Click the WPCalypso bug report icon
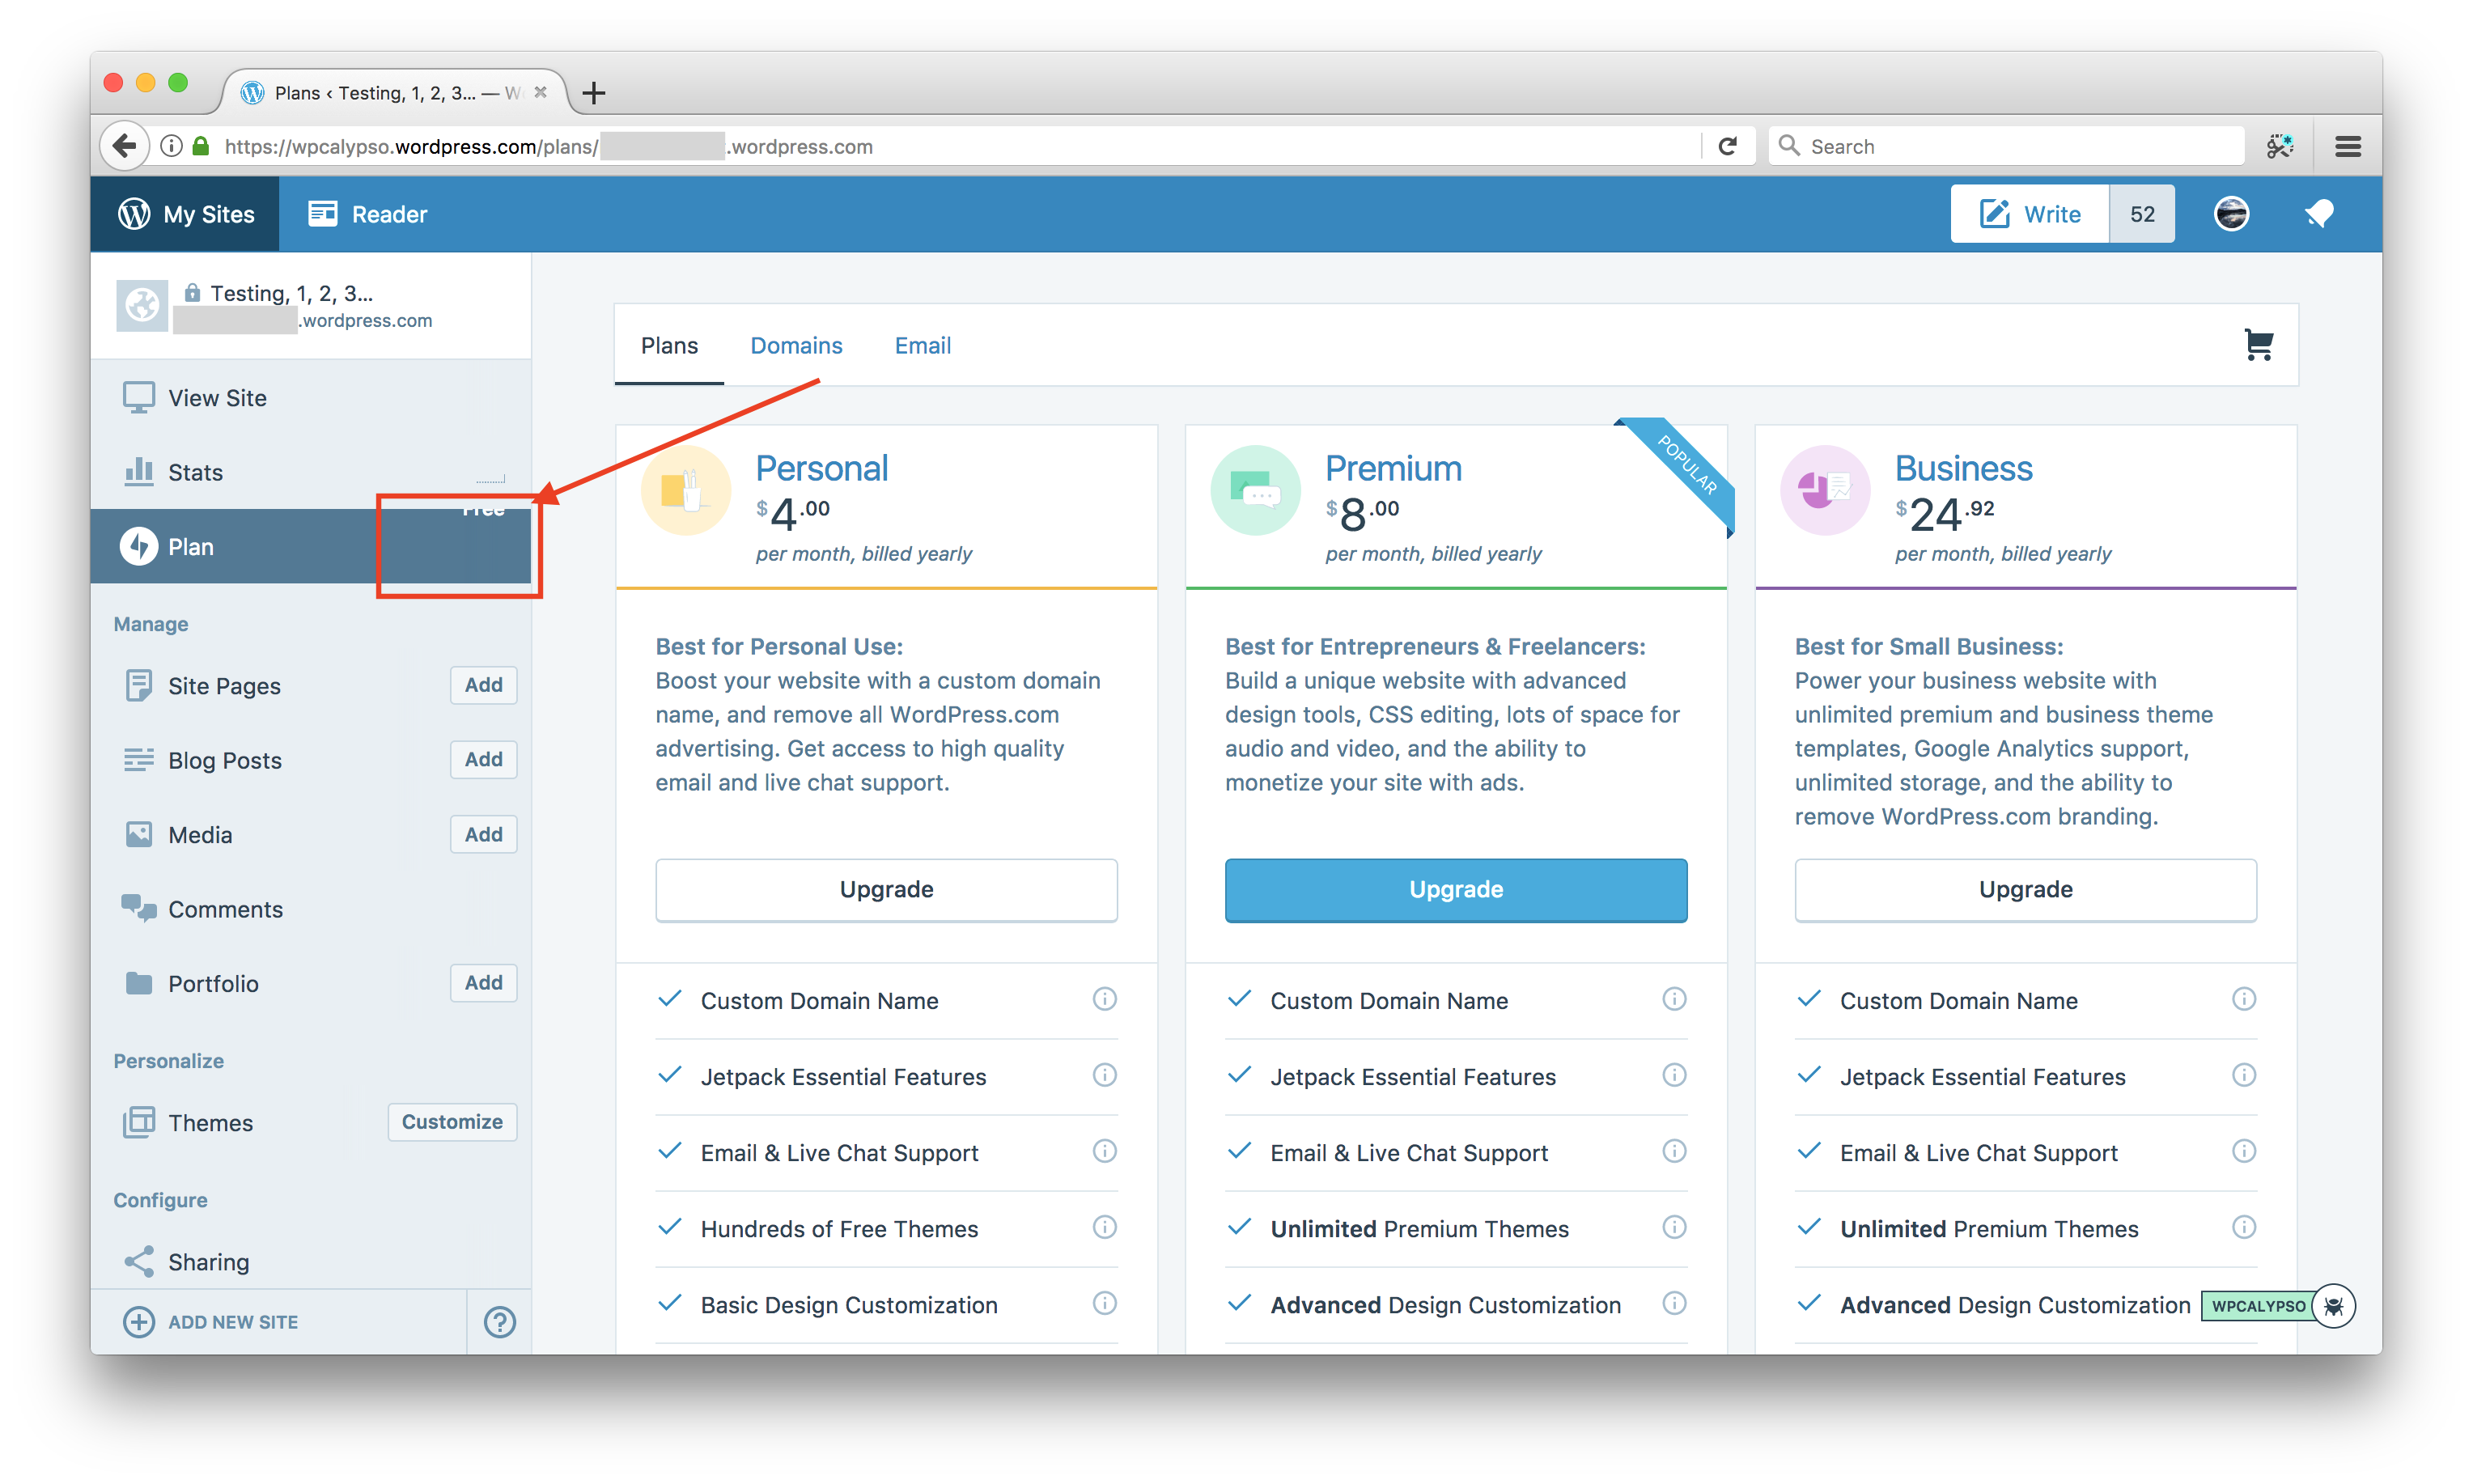2473x1484 pixels. pyautogui.click(x=2334, y=1306)
